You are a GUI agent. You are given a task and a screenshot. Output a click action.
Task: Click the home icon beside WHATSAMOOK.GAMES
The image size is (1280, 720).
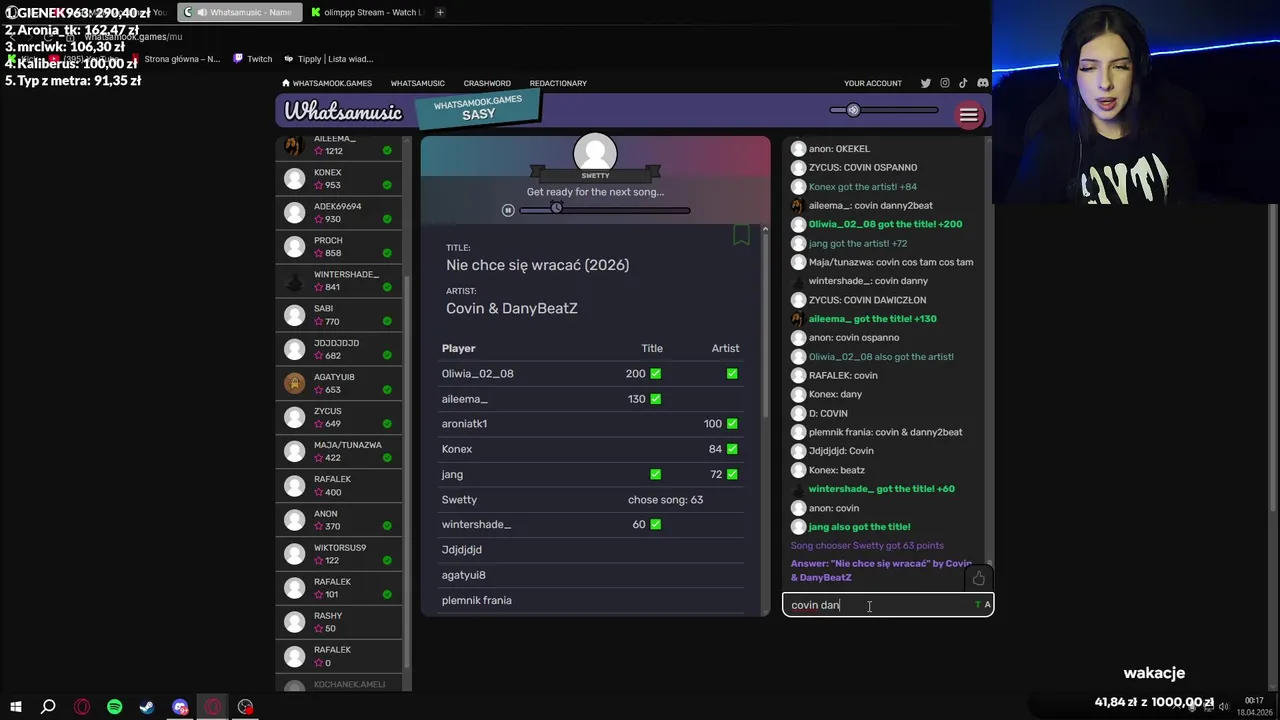click(x=286, y=83)
